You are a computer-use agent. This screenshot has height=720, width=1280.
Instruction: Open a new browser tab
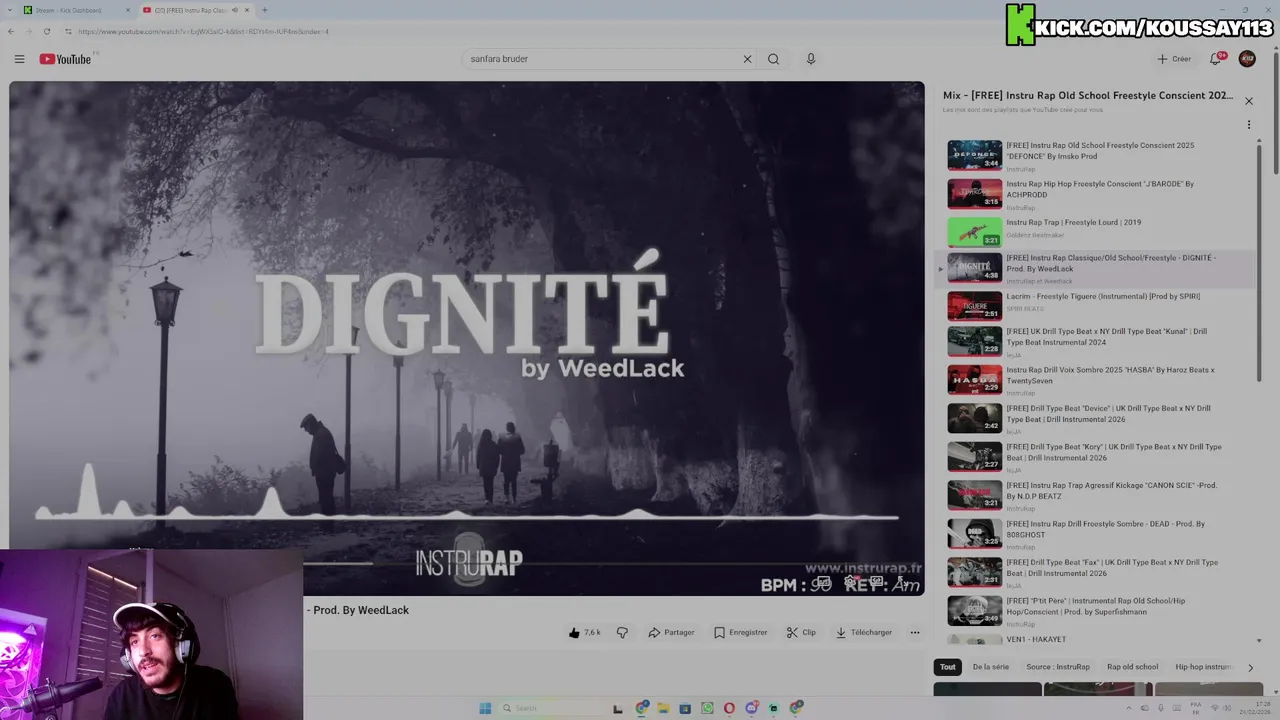click(x=264, y=10)
